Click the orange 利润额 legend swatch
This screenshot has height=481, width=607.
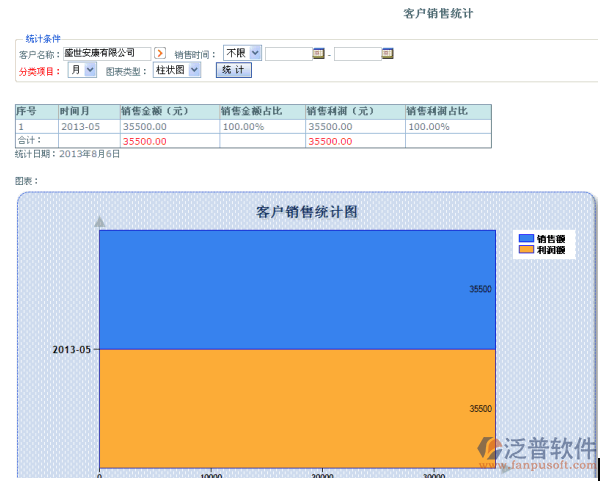[526, 251]
